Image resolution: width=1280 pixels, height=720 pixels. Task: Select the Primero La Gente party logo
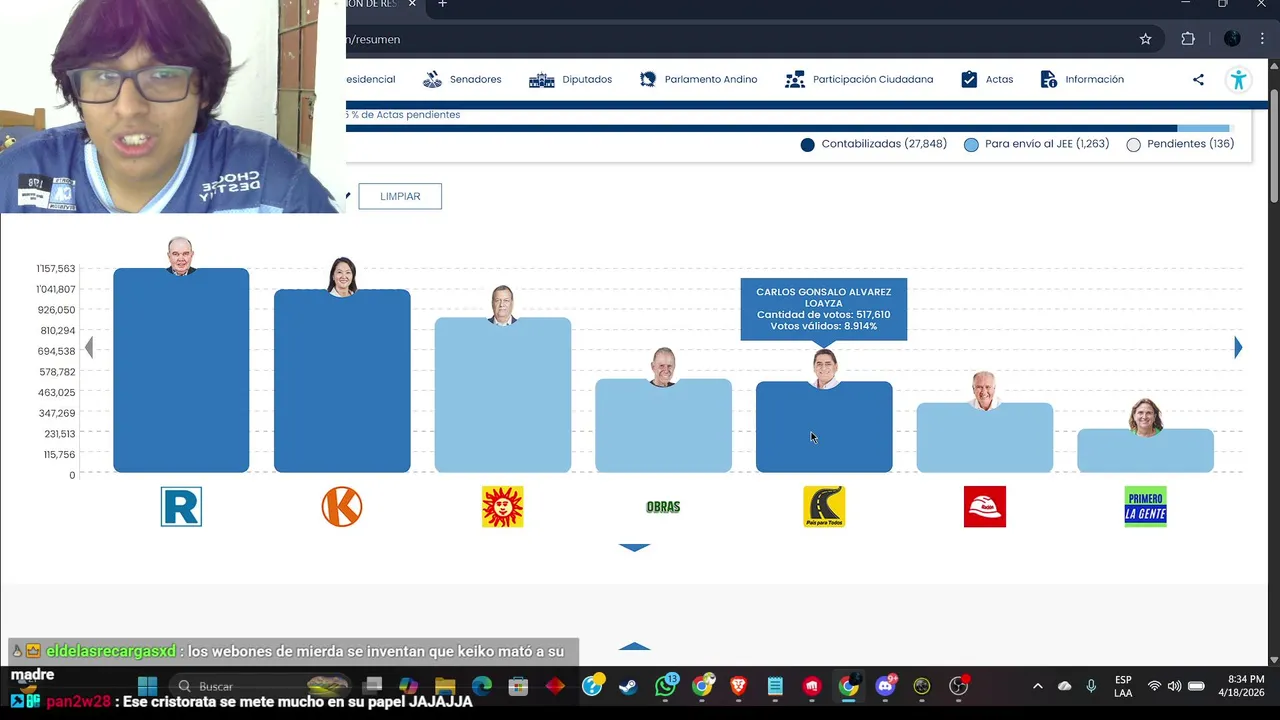(x=1145, y=507)
